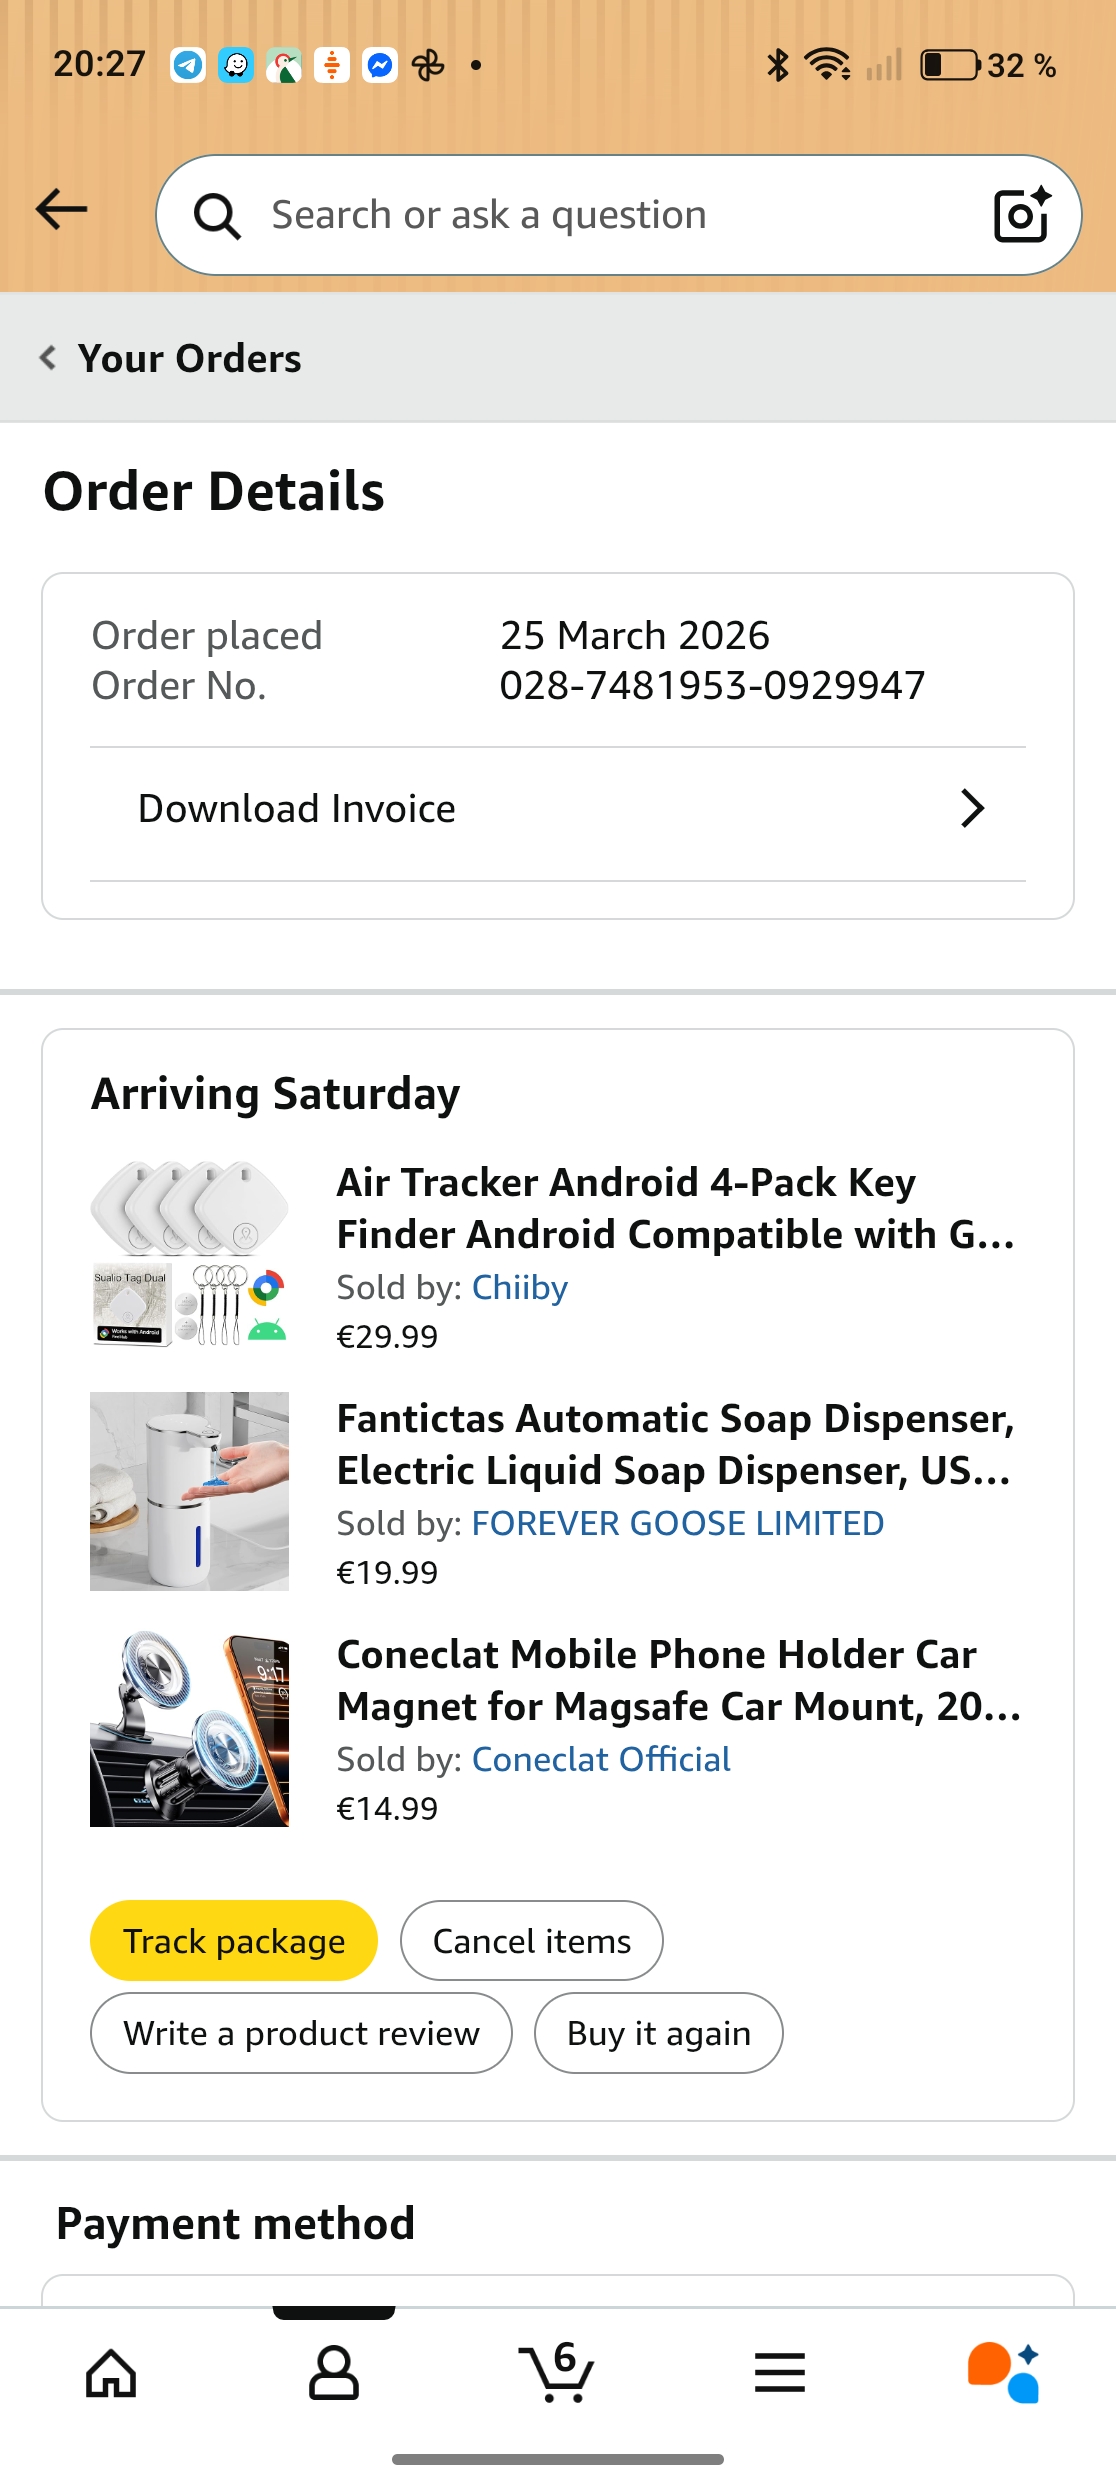Open the account profile tab
The width and height of the screenshot is (1116, 2484).
(334, 2372)
